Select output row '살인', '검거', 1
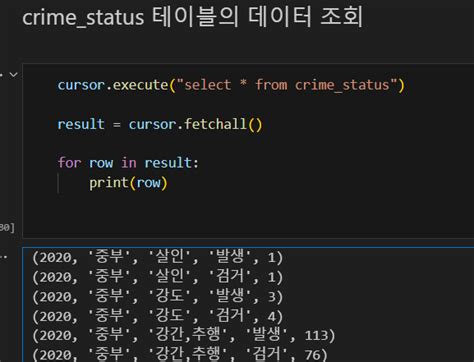 click(157, 277)
